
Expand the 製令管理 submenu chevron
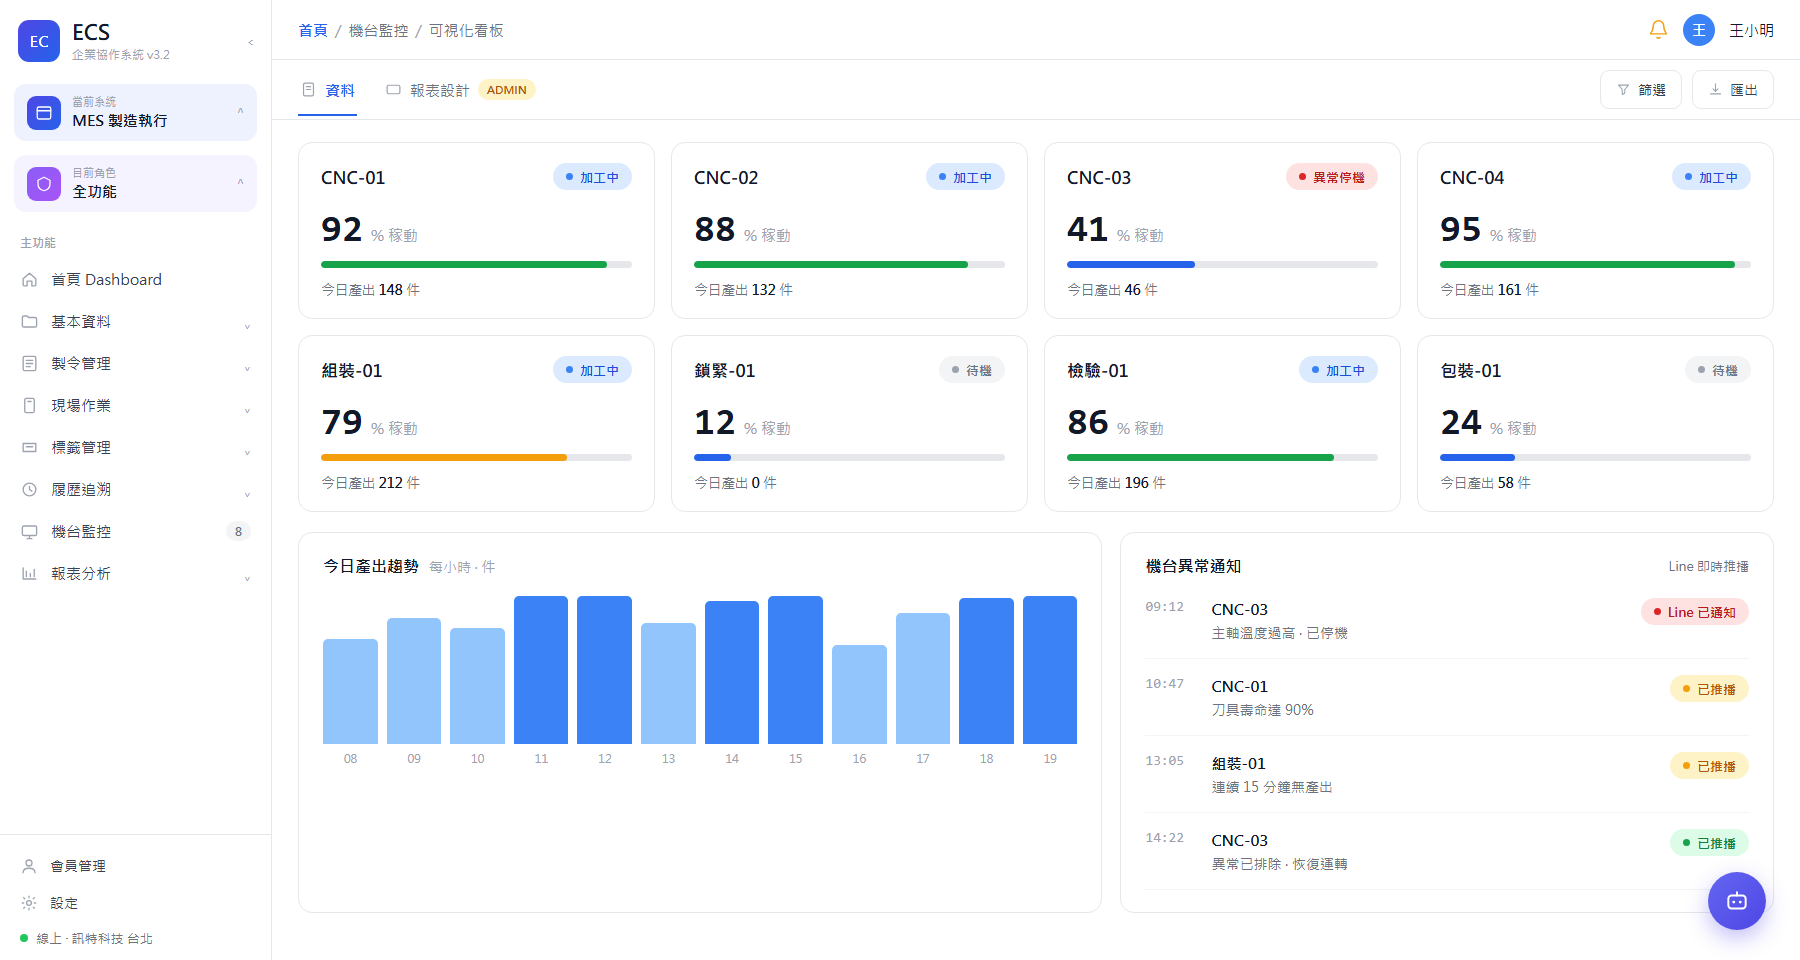247,368
